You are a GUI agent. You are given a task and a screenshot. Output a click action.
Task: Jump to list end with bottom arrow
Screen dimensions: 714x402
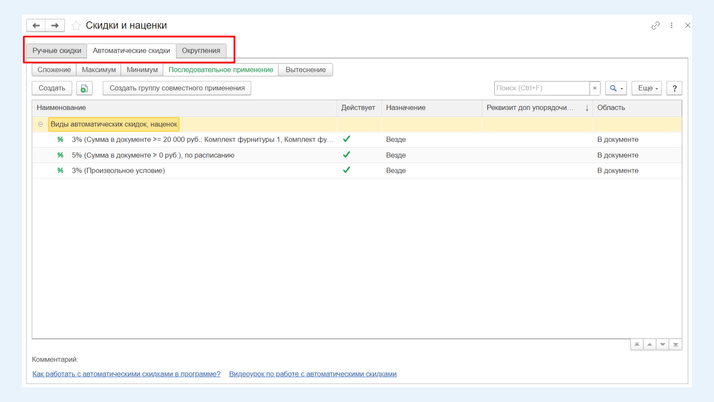675,344
